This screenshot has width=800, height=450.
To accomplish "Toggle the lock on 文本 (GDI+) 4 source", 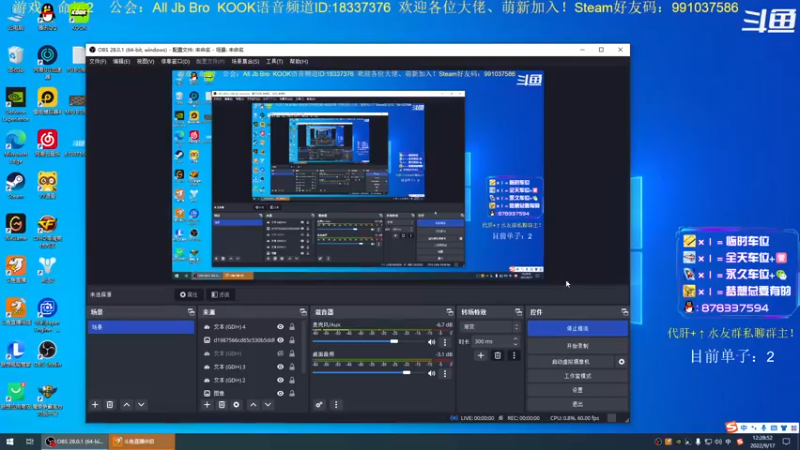I will point(292,327).
